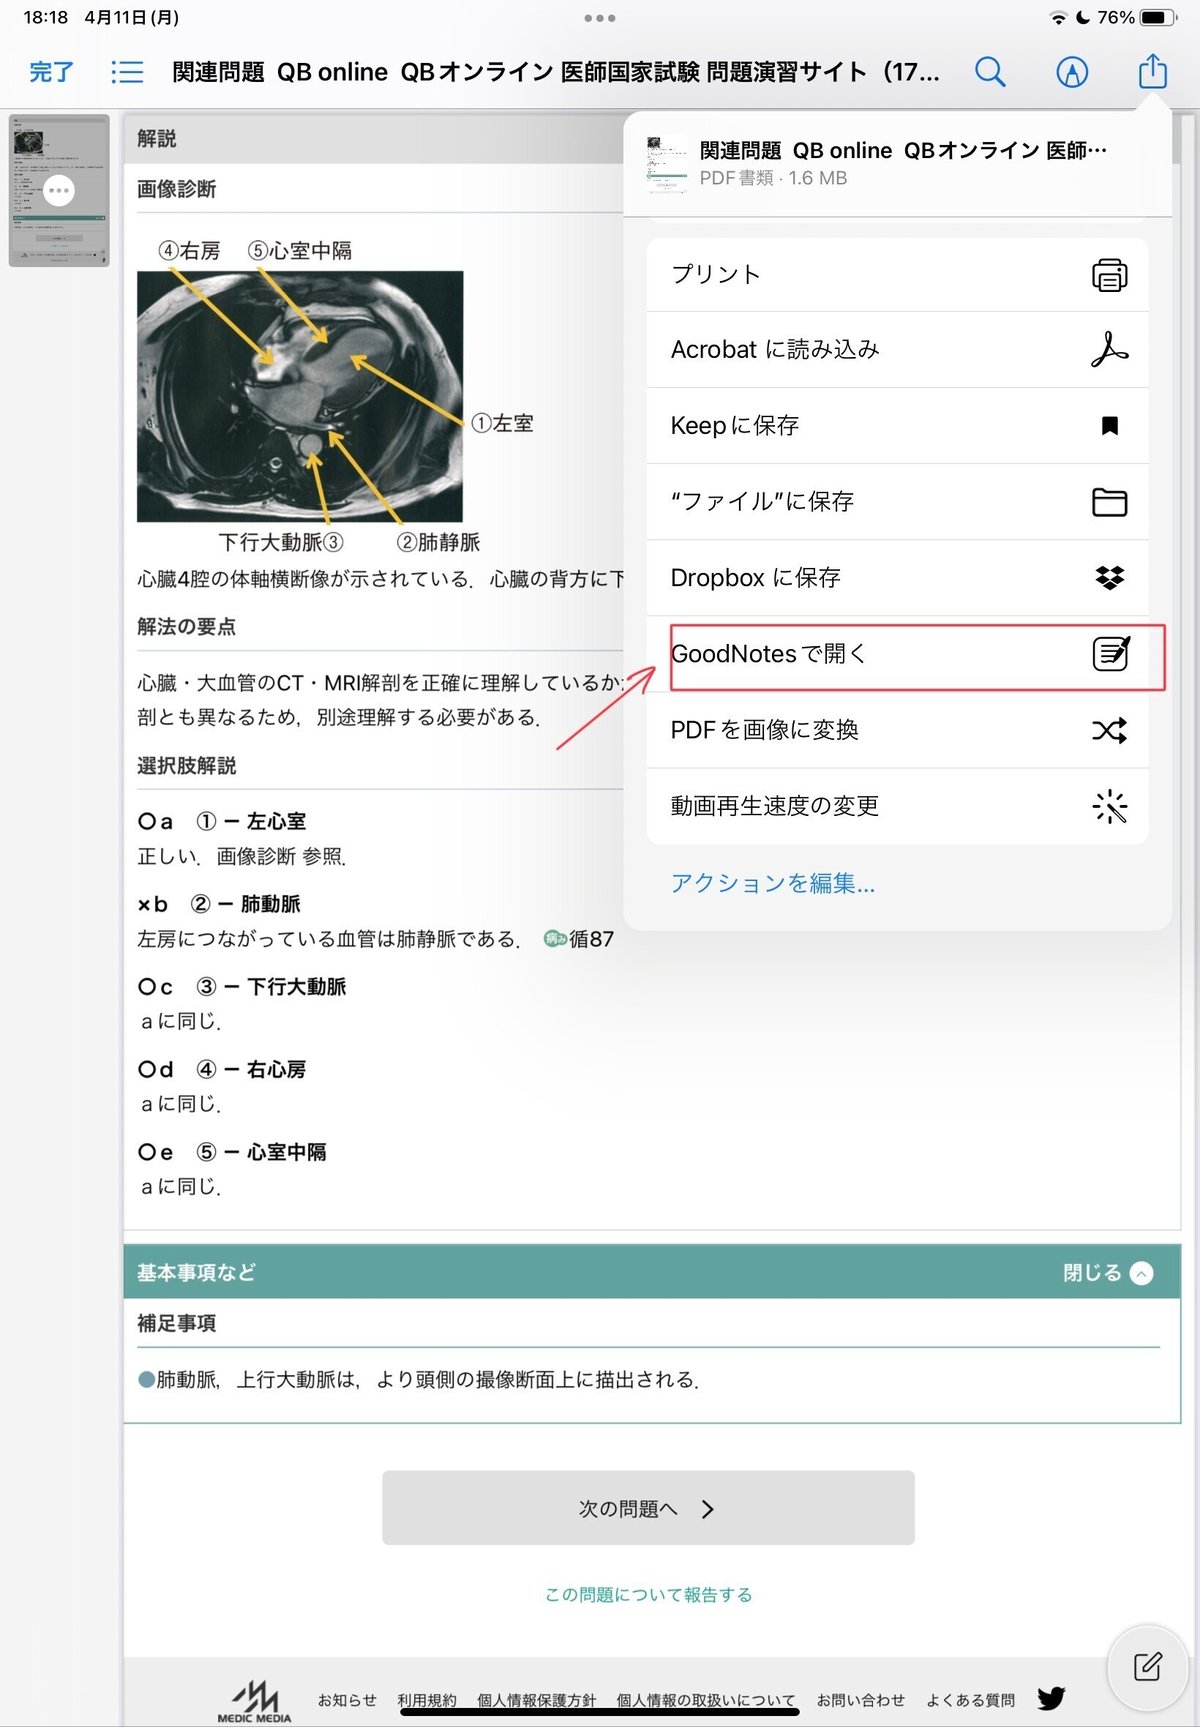
Task: Choose Acrobat に読み込み option
Action: [x=897, y=350]
